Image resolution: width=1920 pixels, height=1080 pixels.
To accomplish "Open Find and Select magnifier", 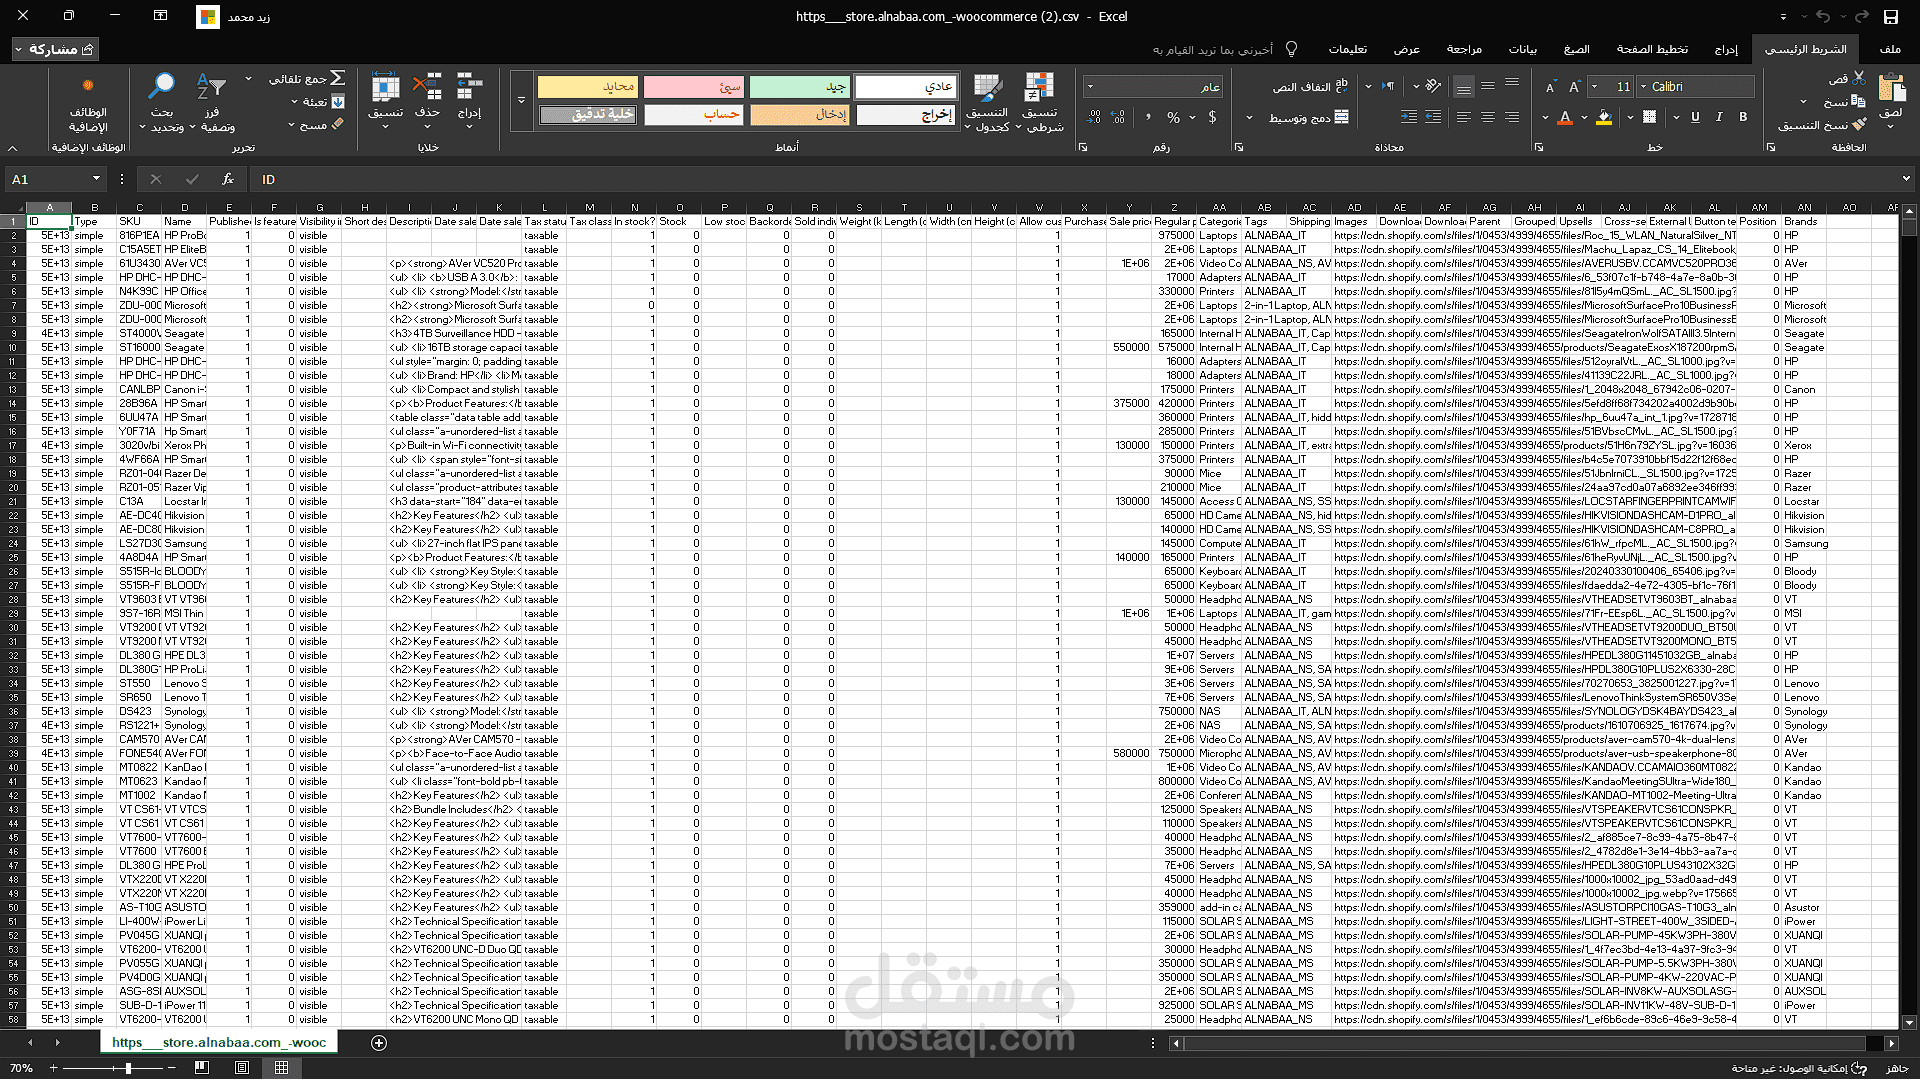I will point(162,103).
